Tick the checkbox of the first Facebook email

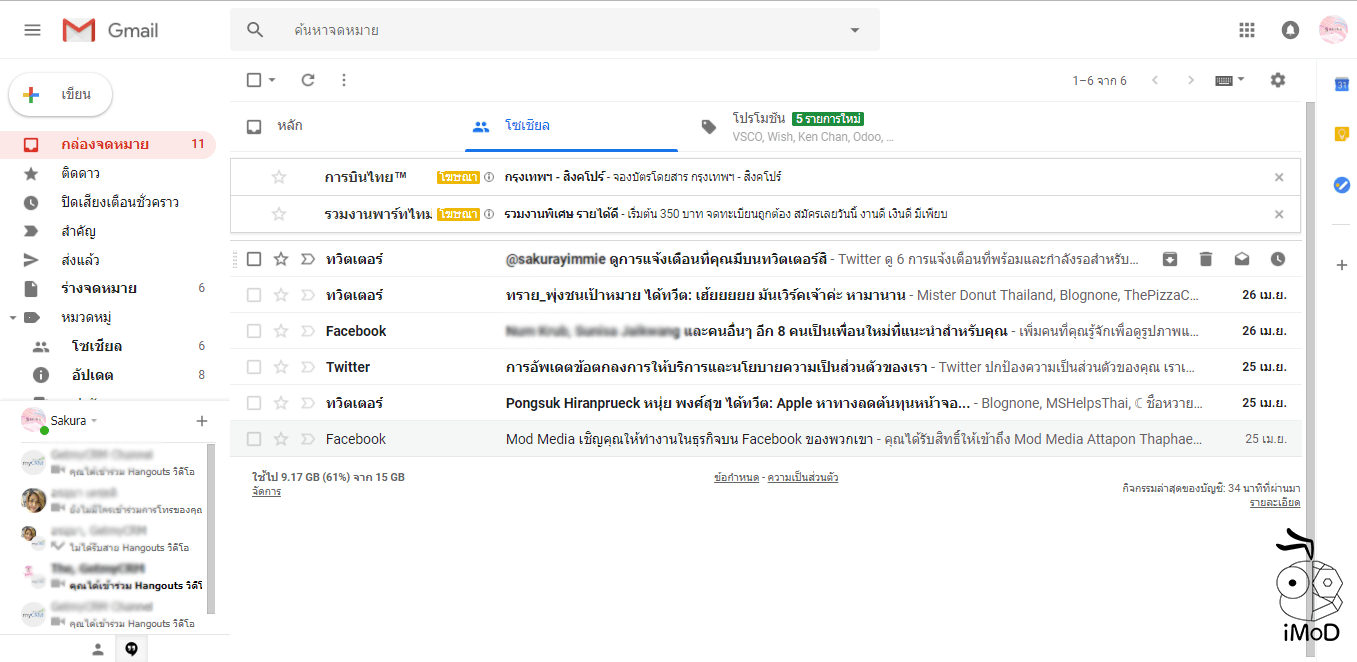tap(254, 331)
